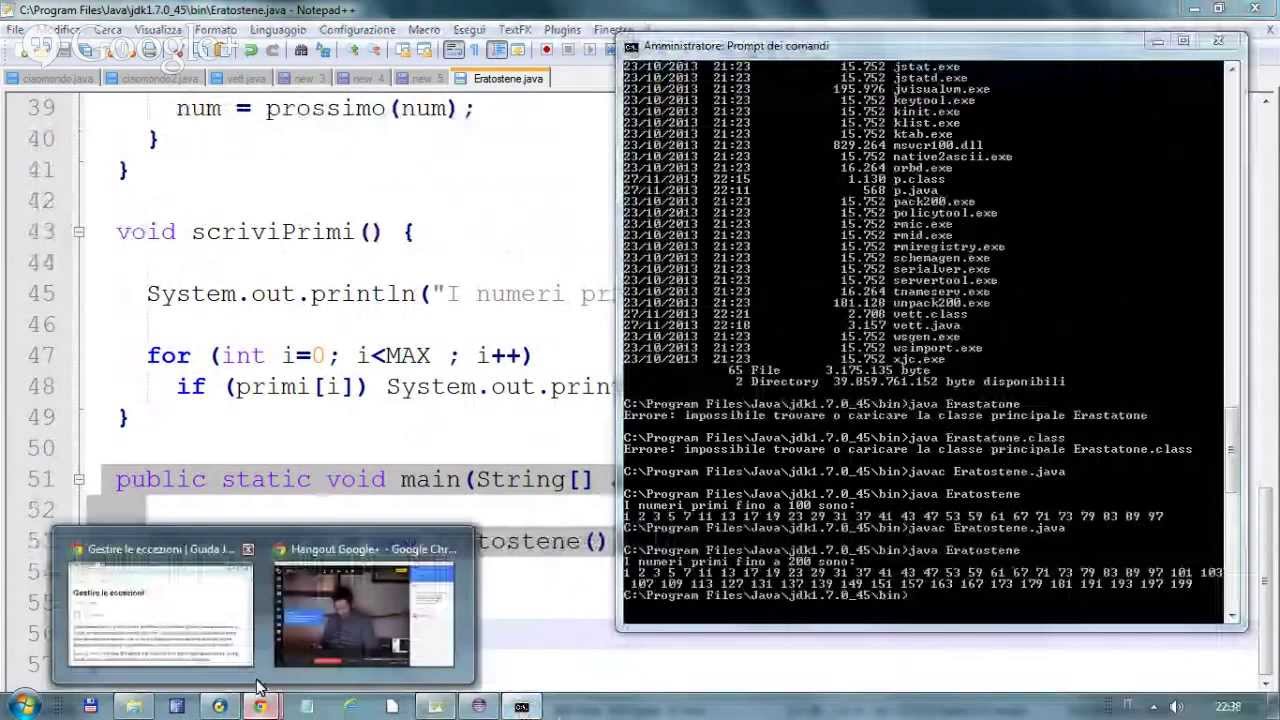1280x720 pixels.
Task: Click the Stop macro recording icon
Action: pos(568,50)
